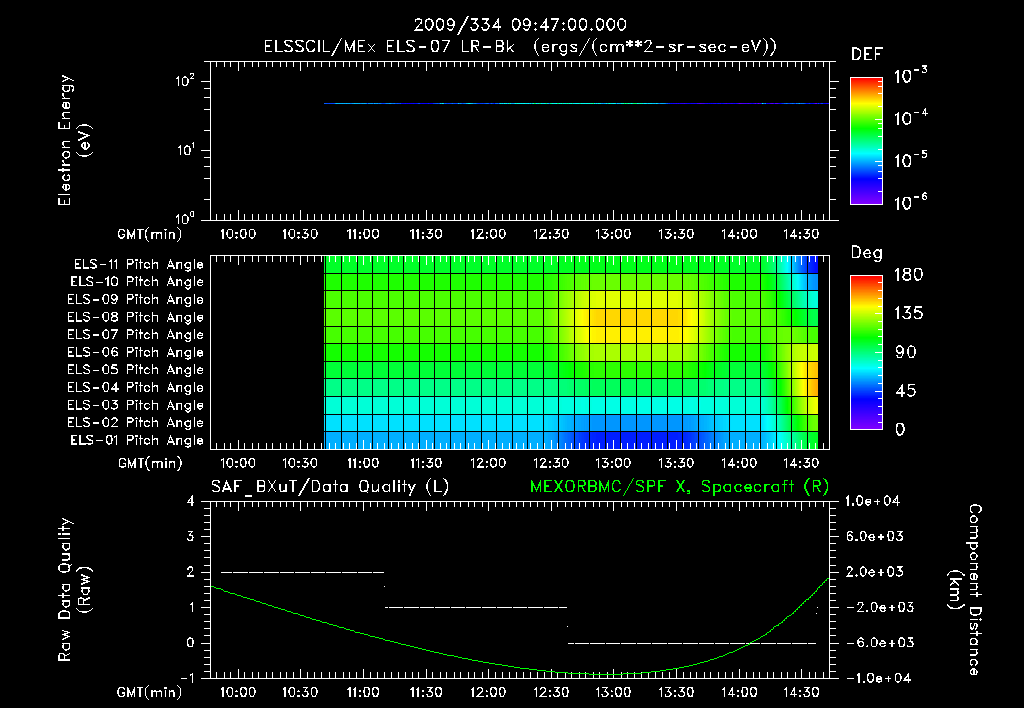This screenshot has width=1024, height=708.
Task: Click the data quality level 2 line segment
Action: [302, 572]
